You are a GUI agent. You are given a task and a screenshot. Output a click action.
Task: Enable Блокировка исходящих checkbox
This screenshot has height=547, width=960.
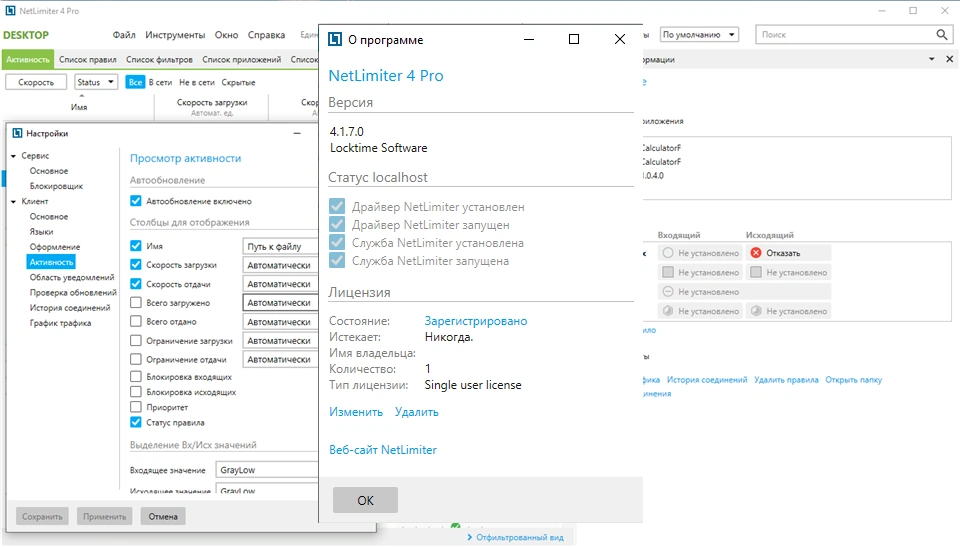pos(136,392)
